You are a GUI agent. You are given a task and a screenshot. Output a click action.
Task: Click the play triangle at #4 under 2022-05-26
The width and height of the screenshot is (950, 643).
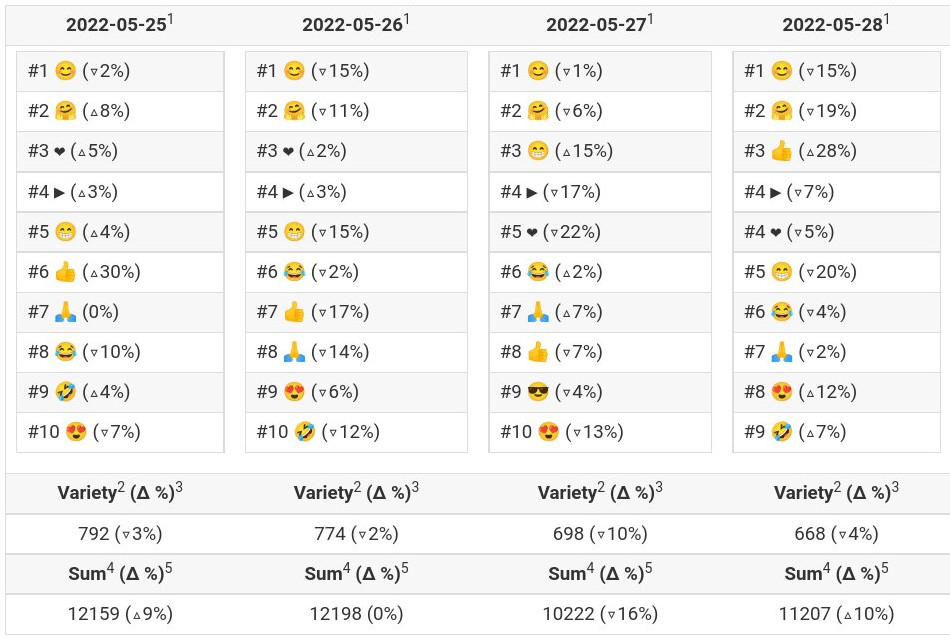[288, 193]
